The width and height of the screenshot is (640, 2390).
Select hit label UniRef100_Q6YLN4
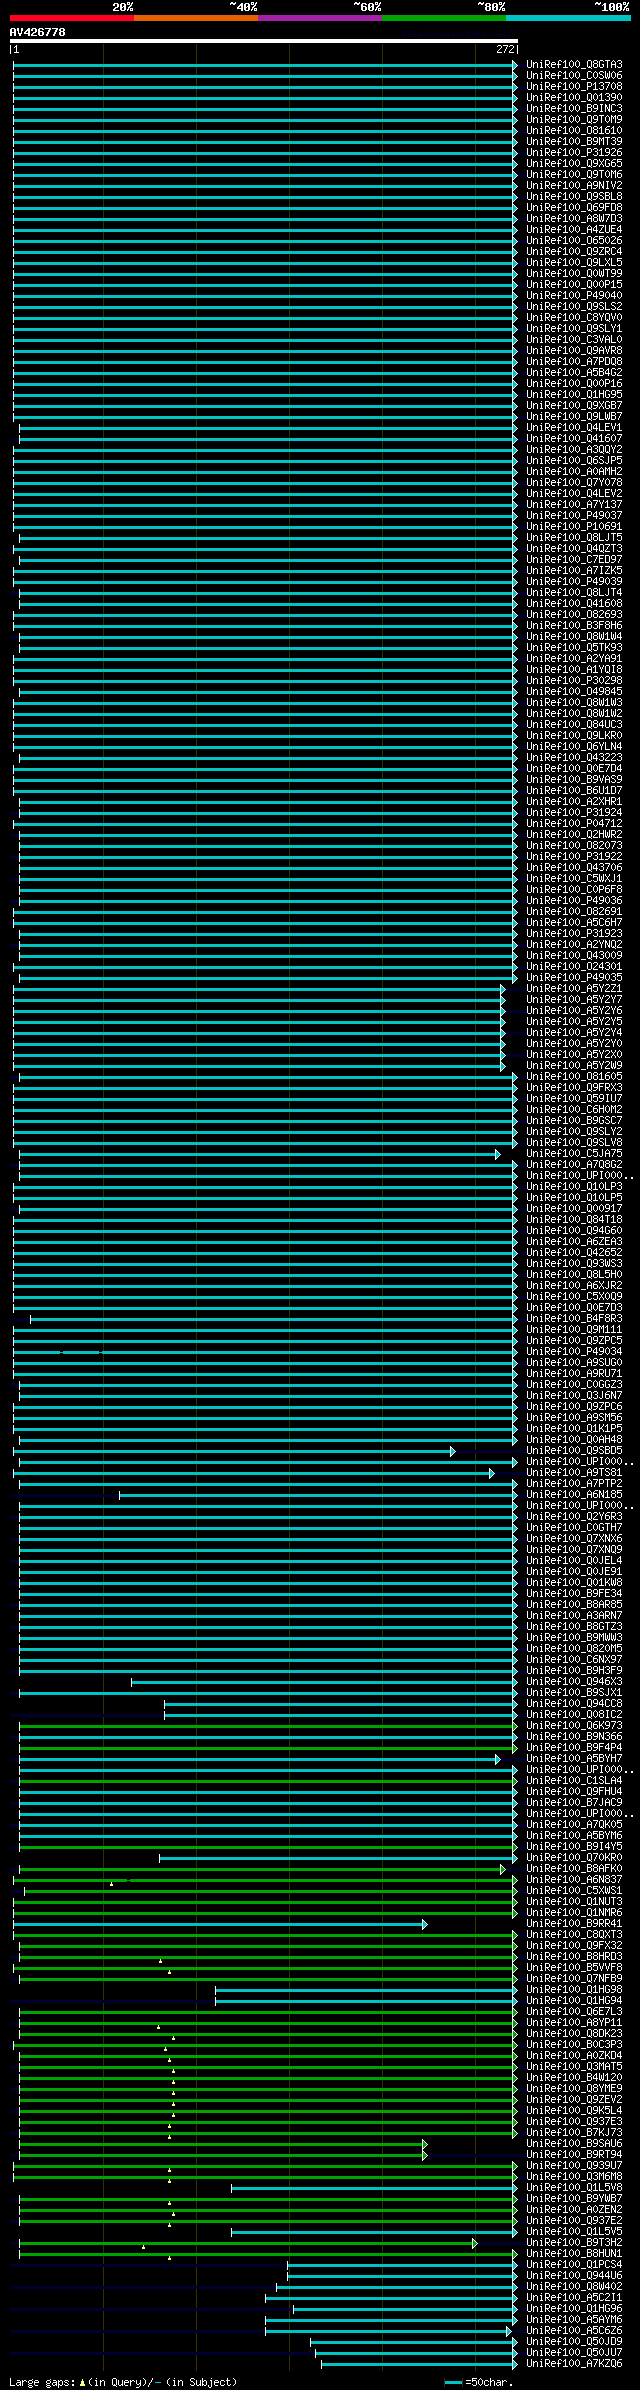pyautogui.click(x=574, y=747)
